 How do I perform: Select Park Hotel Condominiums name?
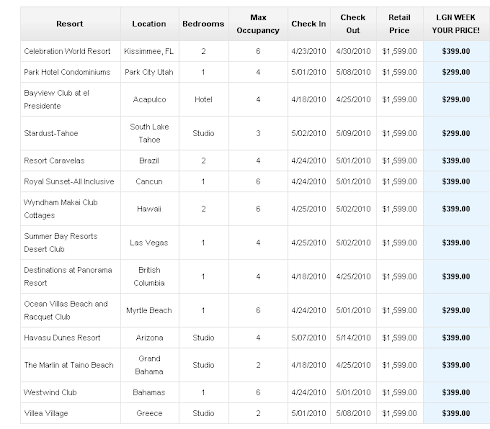pyautogui.click(x=67, y=72)
